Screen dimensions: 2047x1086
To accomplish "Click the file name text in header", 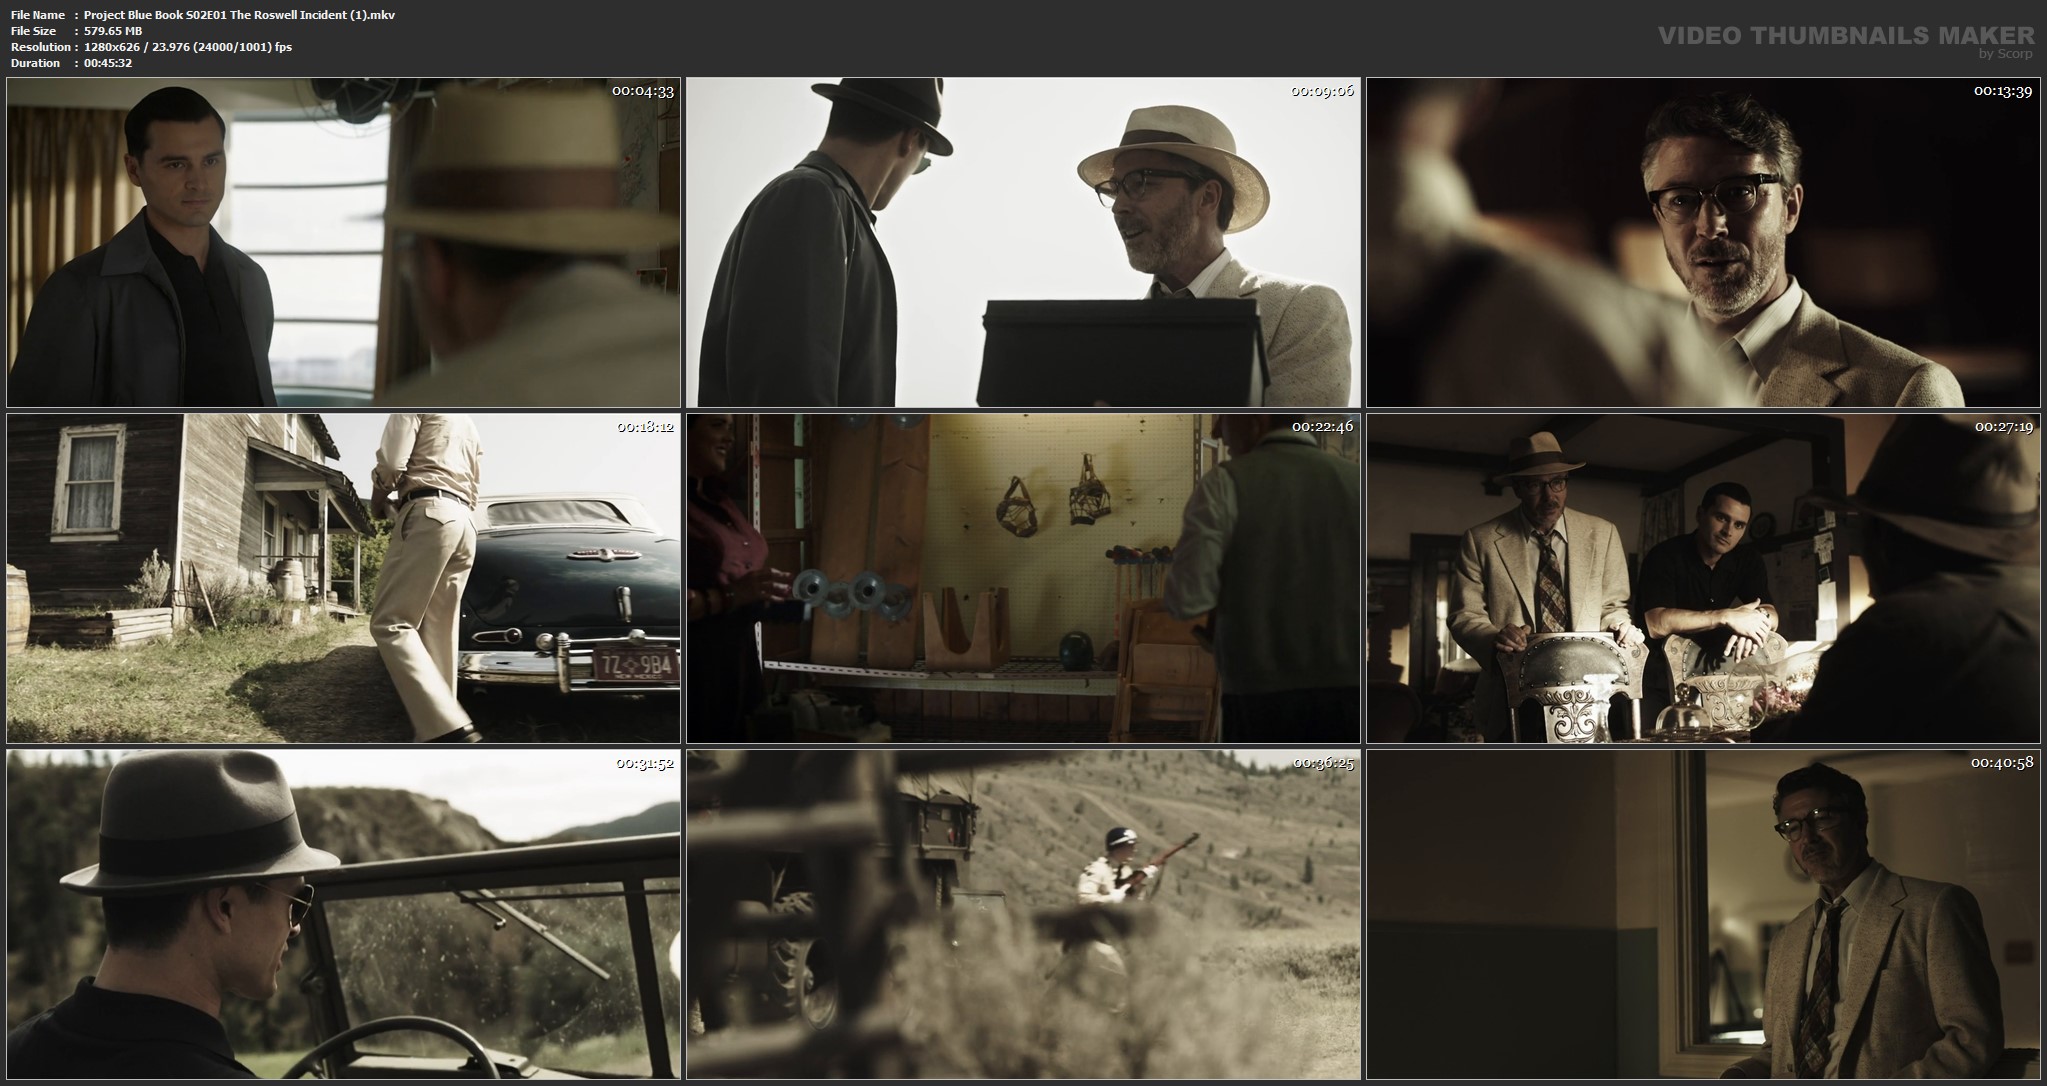I will coord(240,15).
